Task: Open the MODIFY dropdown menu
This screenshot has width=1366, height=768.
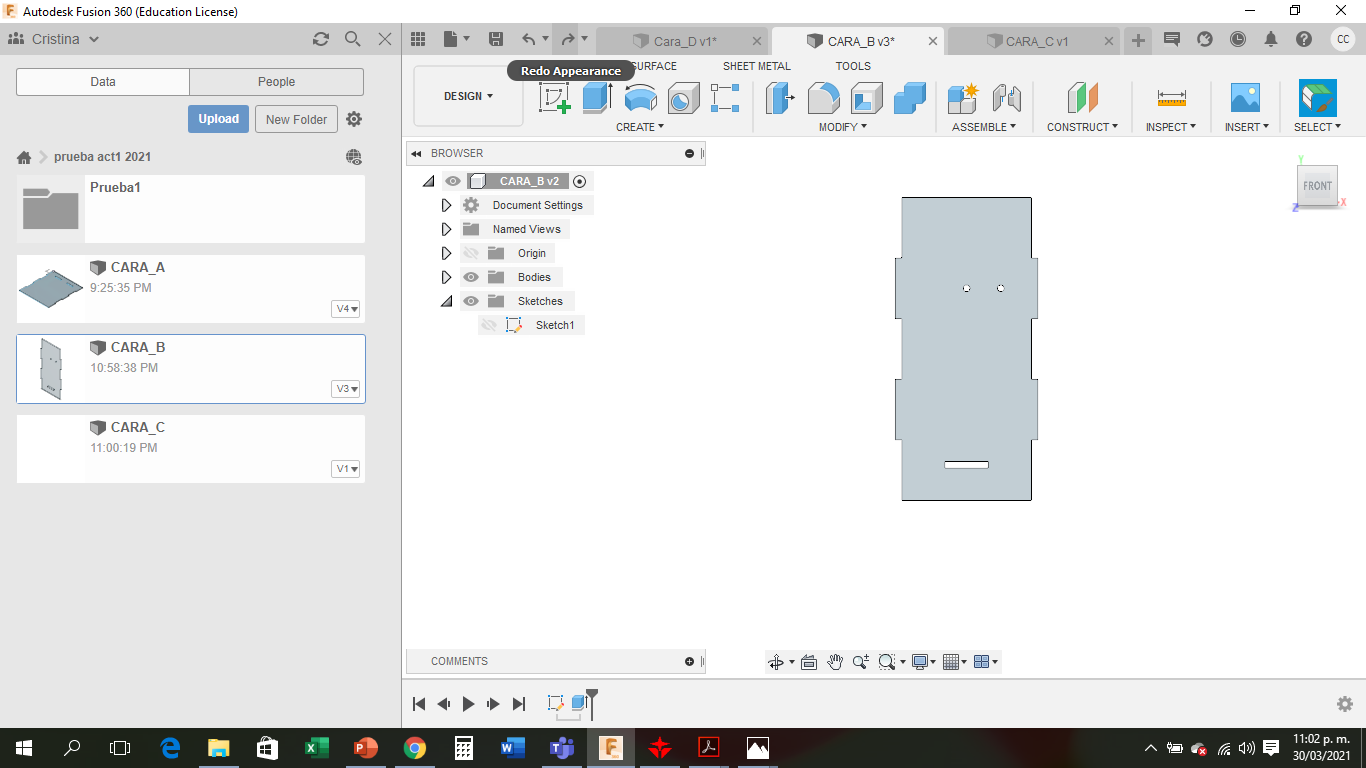Action: pos(843,127)
